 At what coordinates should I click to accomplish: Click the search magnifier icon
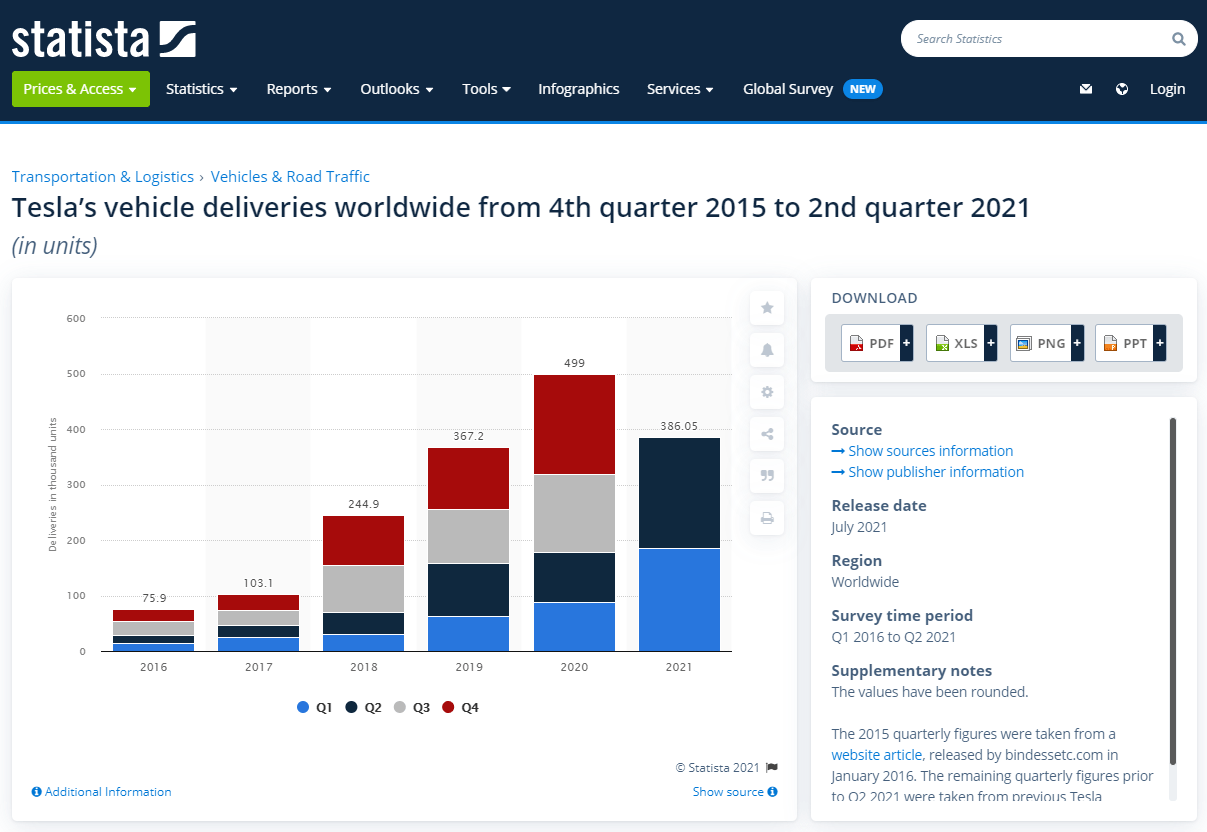[1178, 39]
